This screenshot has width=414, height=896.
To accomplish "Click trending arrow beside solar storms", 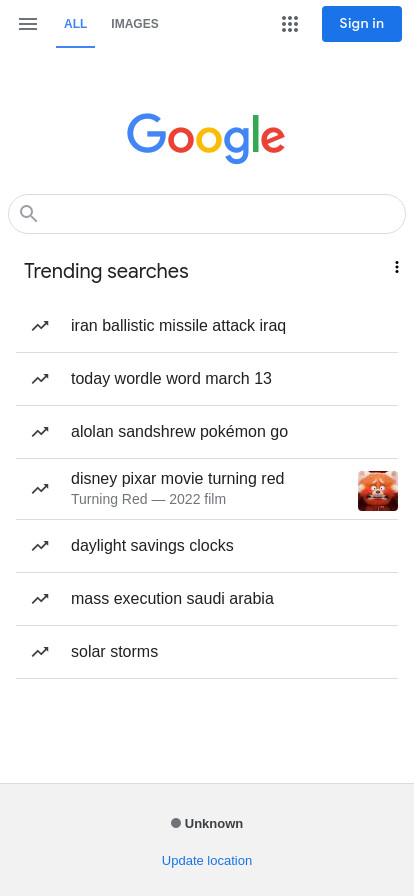I will [40, 652].
